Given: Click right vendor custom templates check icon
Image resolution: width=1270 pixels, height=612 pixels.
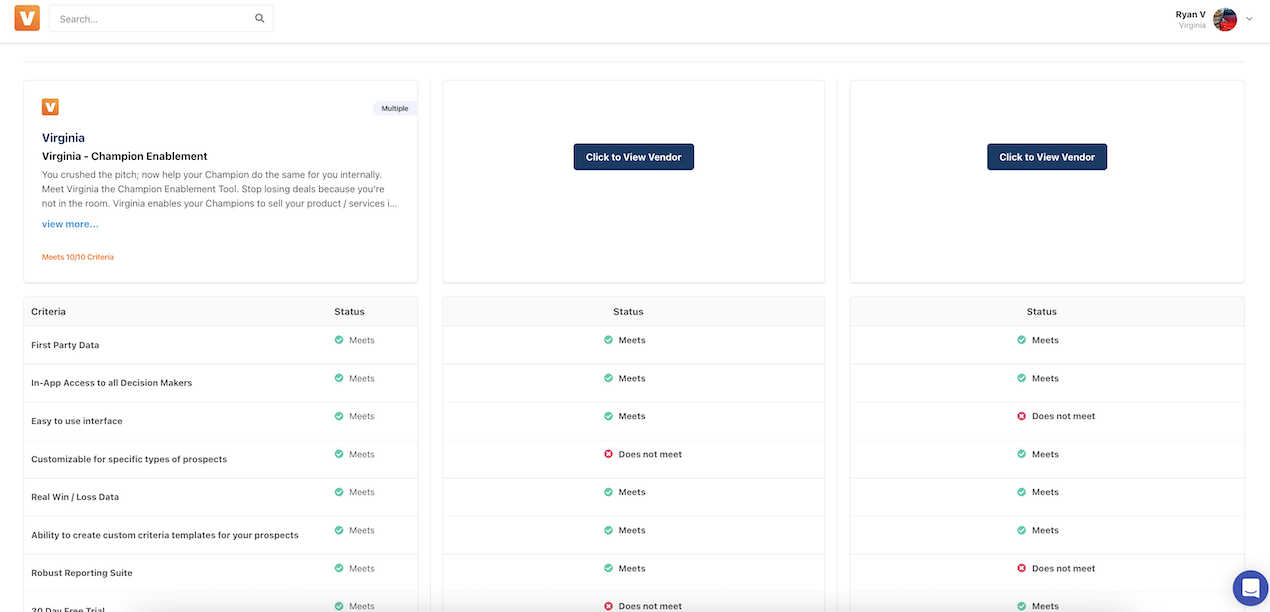Looking at the screenshot, I should point(1021,530).
